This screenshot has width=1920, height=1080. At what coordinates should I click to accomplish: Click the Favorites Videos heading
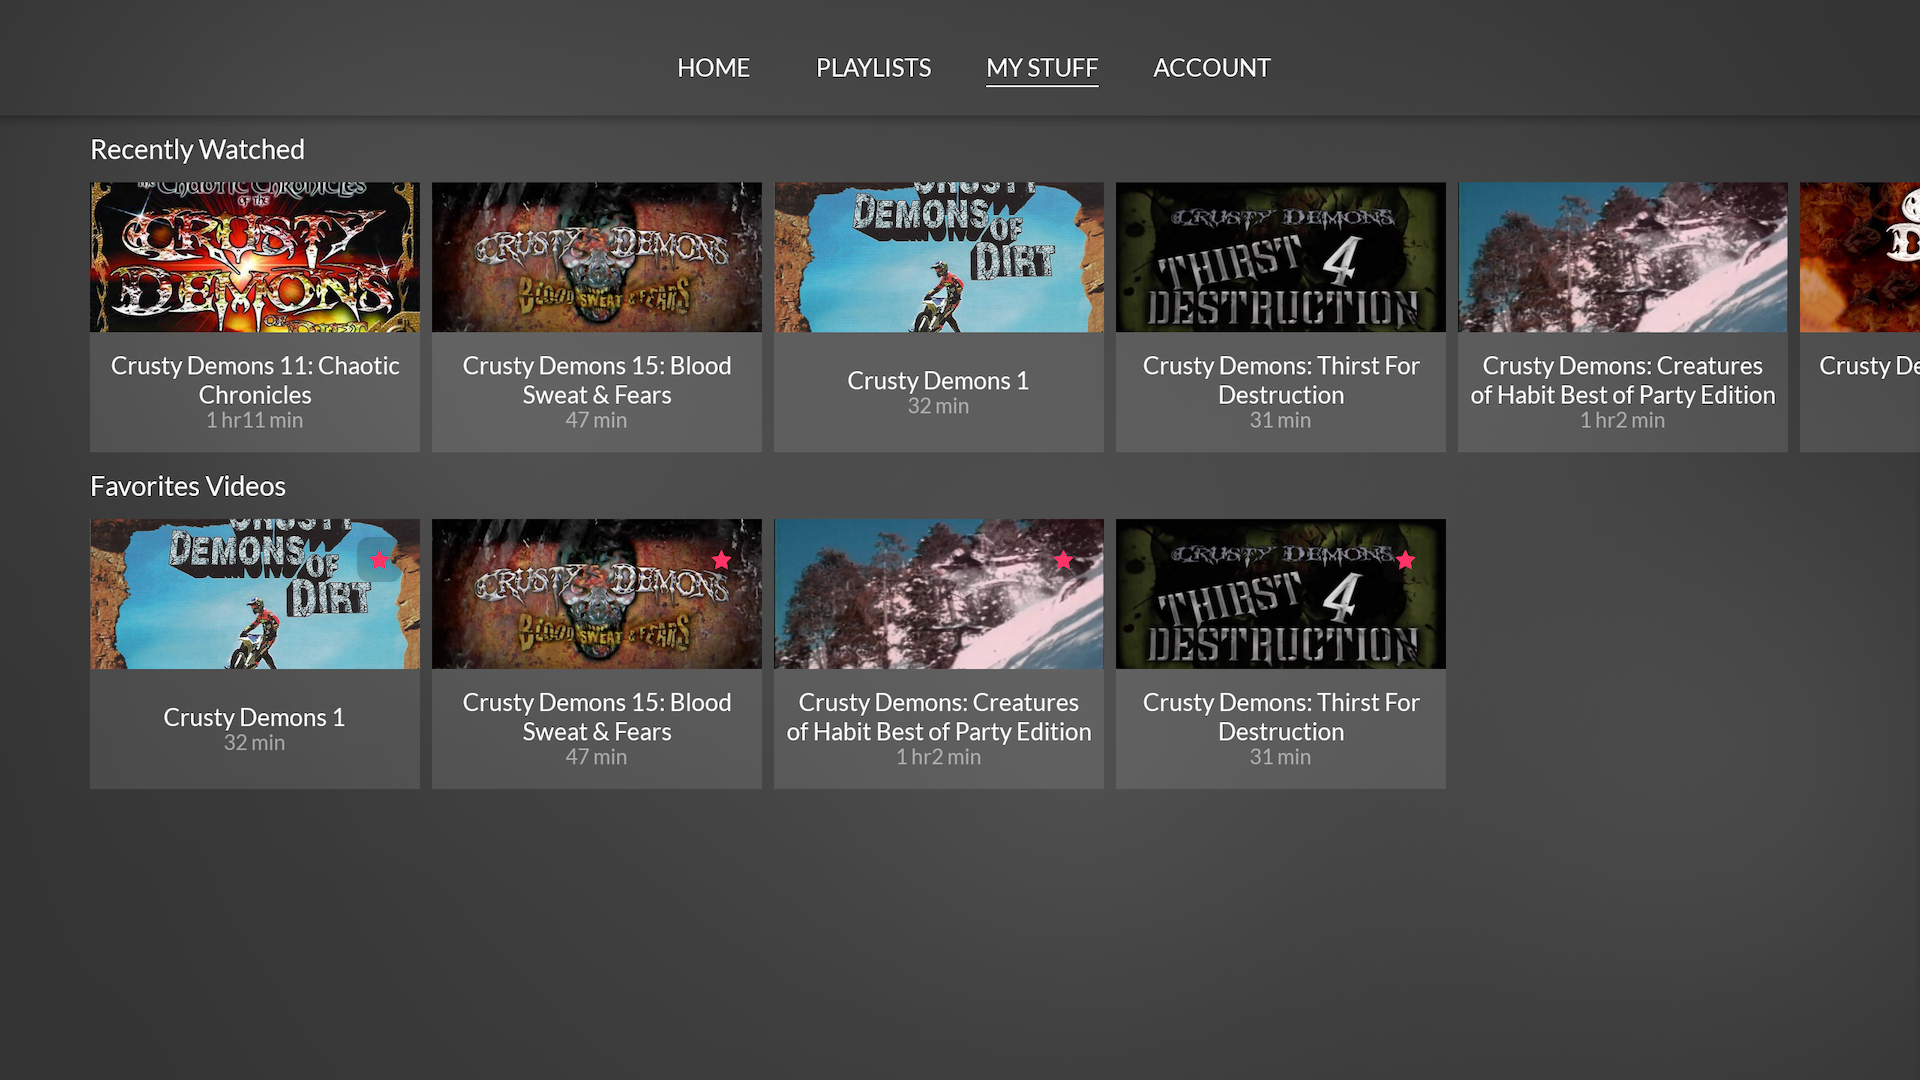[188, 486]
